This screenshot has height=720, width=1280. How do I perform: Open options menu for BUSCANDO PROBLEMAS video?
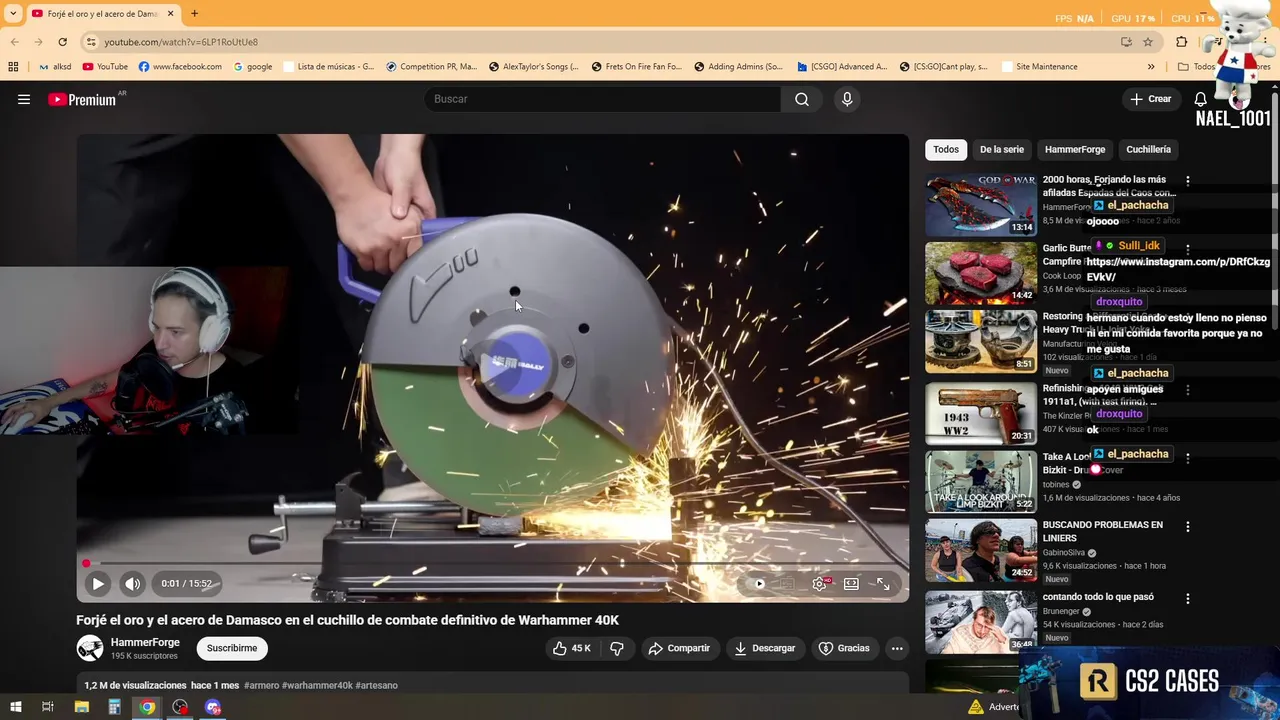pyautogui.click(x=1188, y=526)
